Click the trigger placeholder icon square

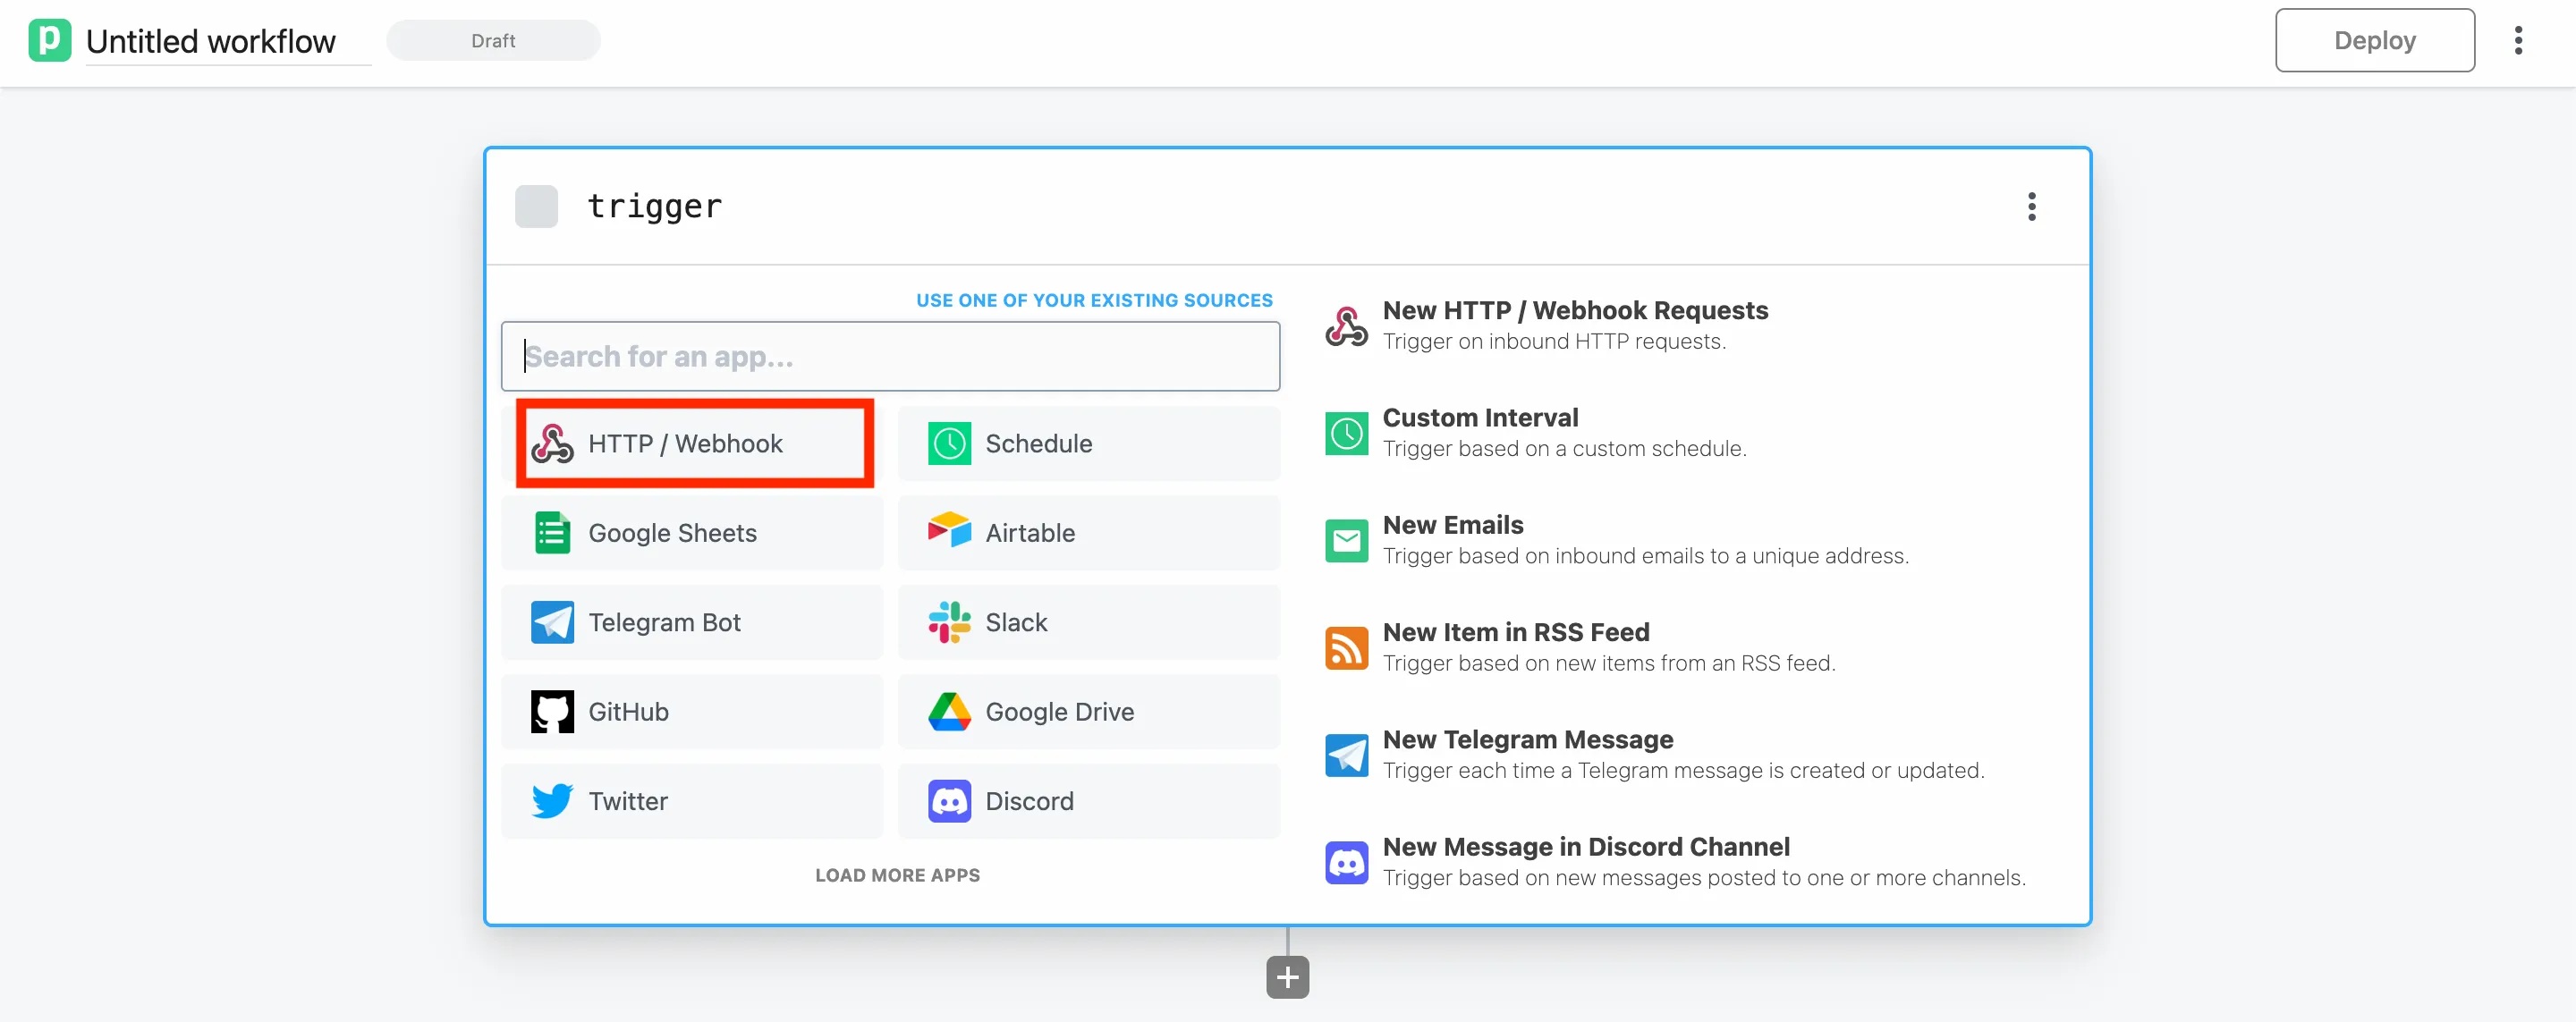536,206
